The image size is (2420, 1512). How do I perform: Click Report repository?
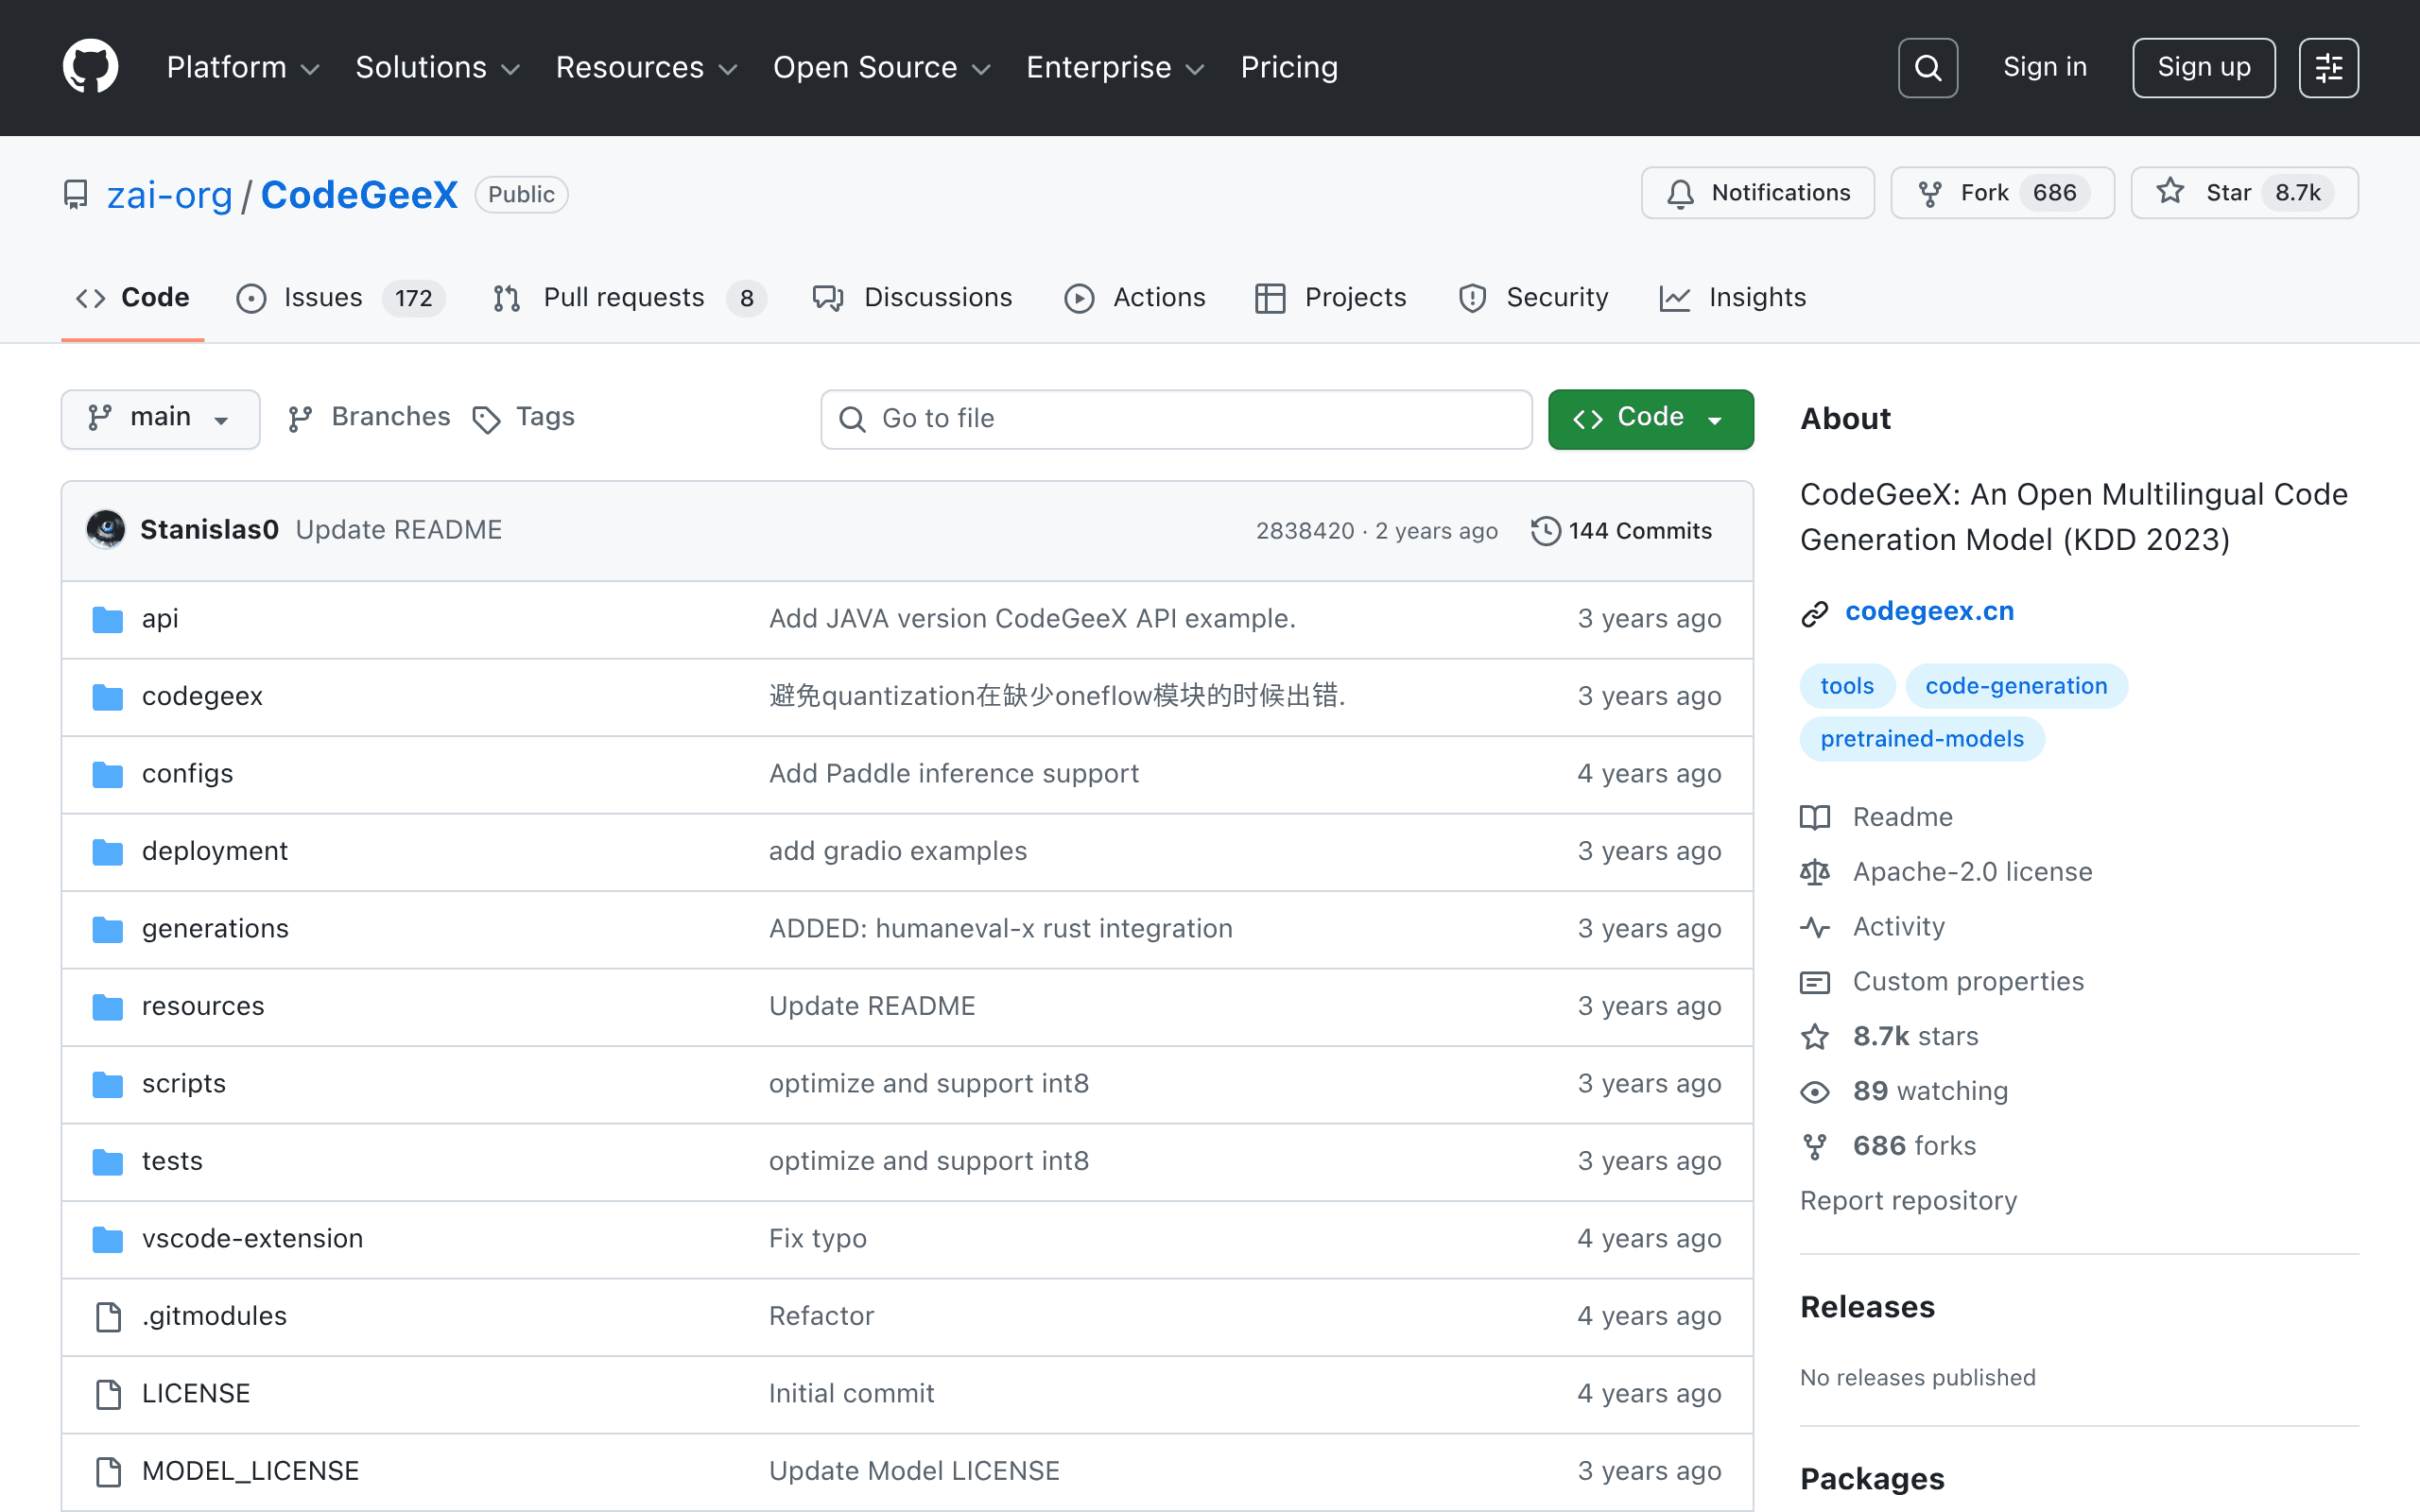pyautogui.click(x=1908, y=1201)
